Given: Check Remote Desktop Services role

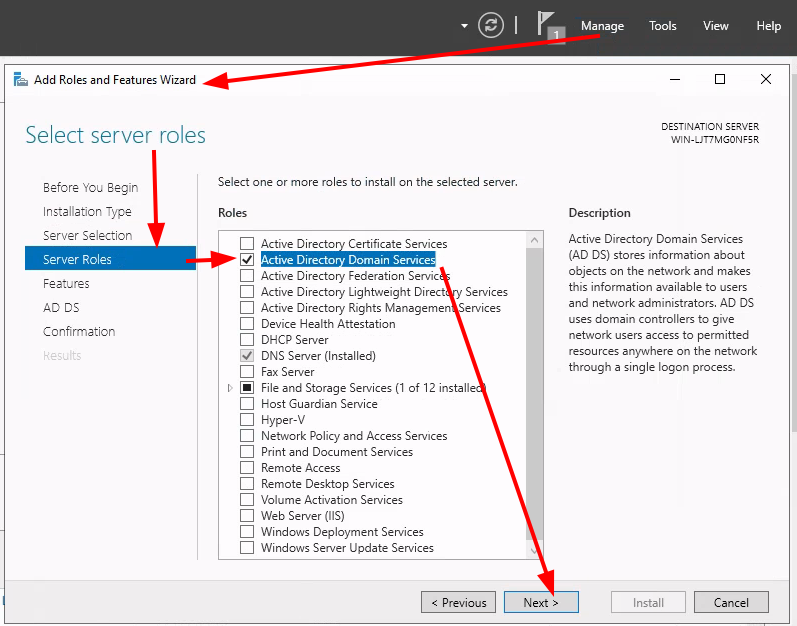Looking at the screenshot, I should (247, 484).
